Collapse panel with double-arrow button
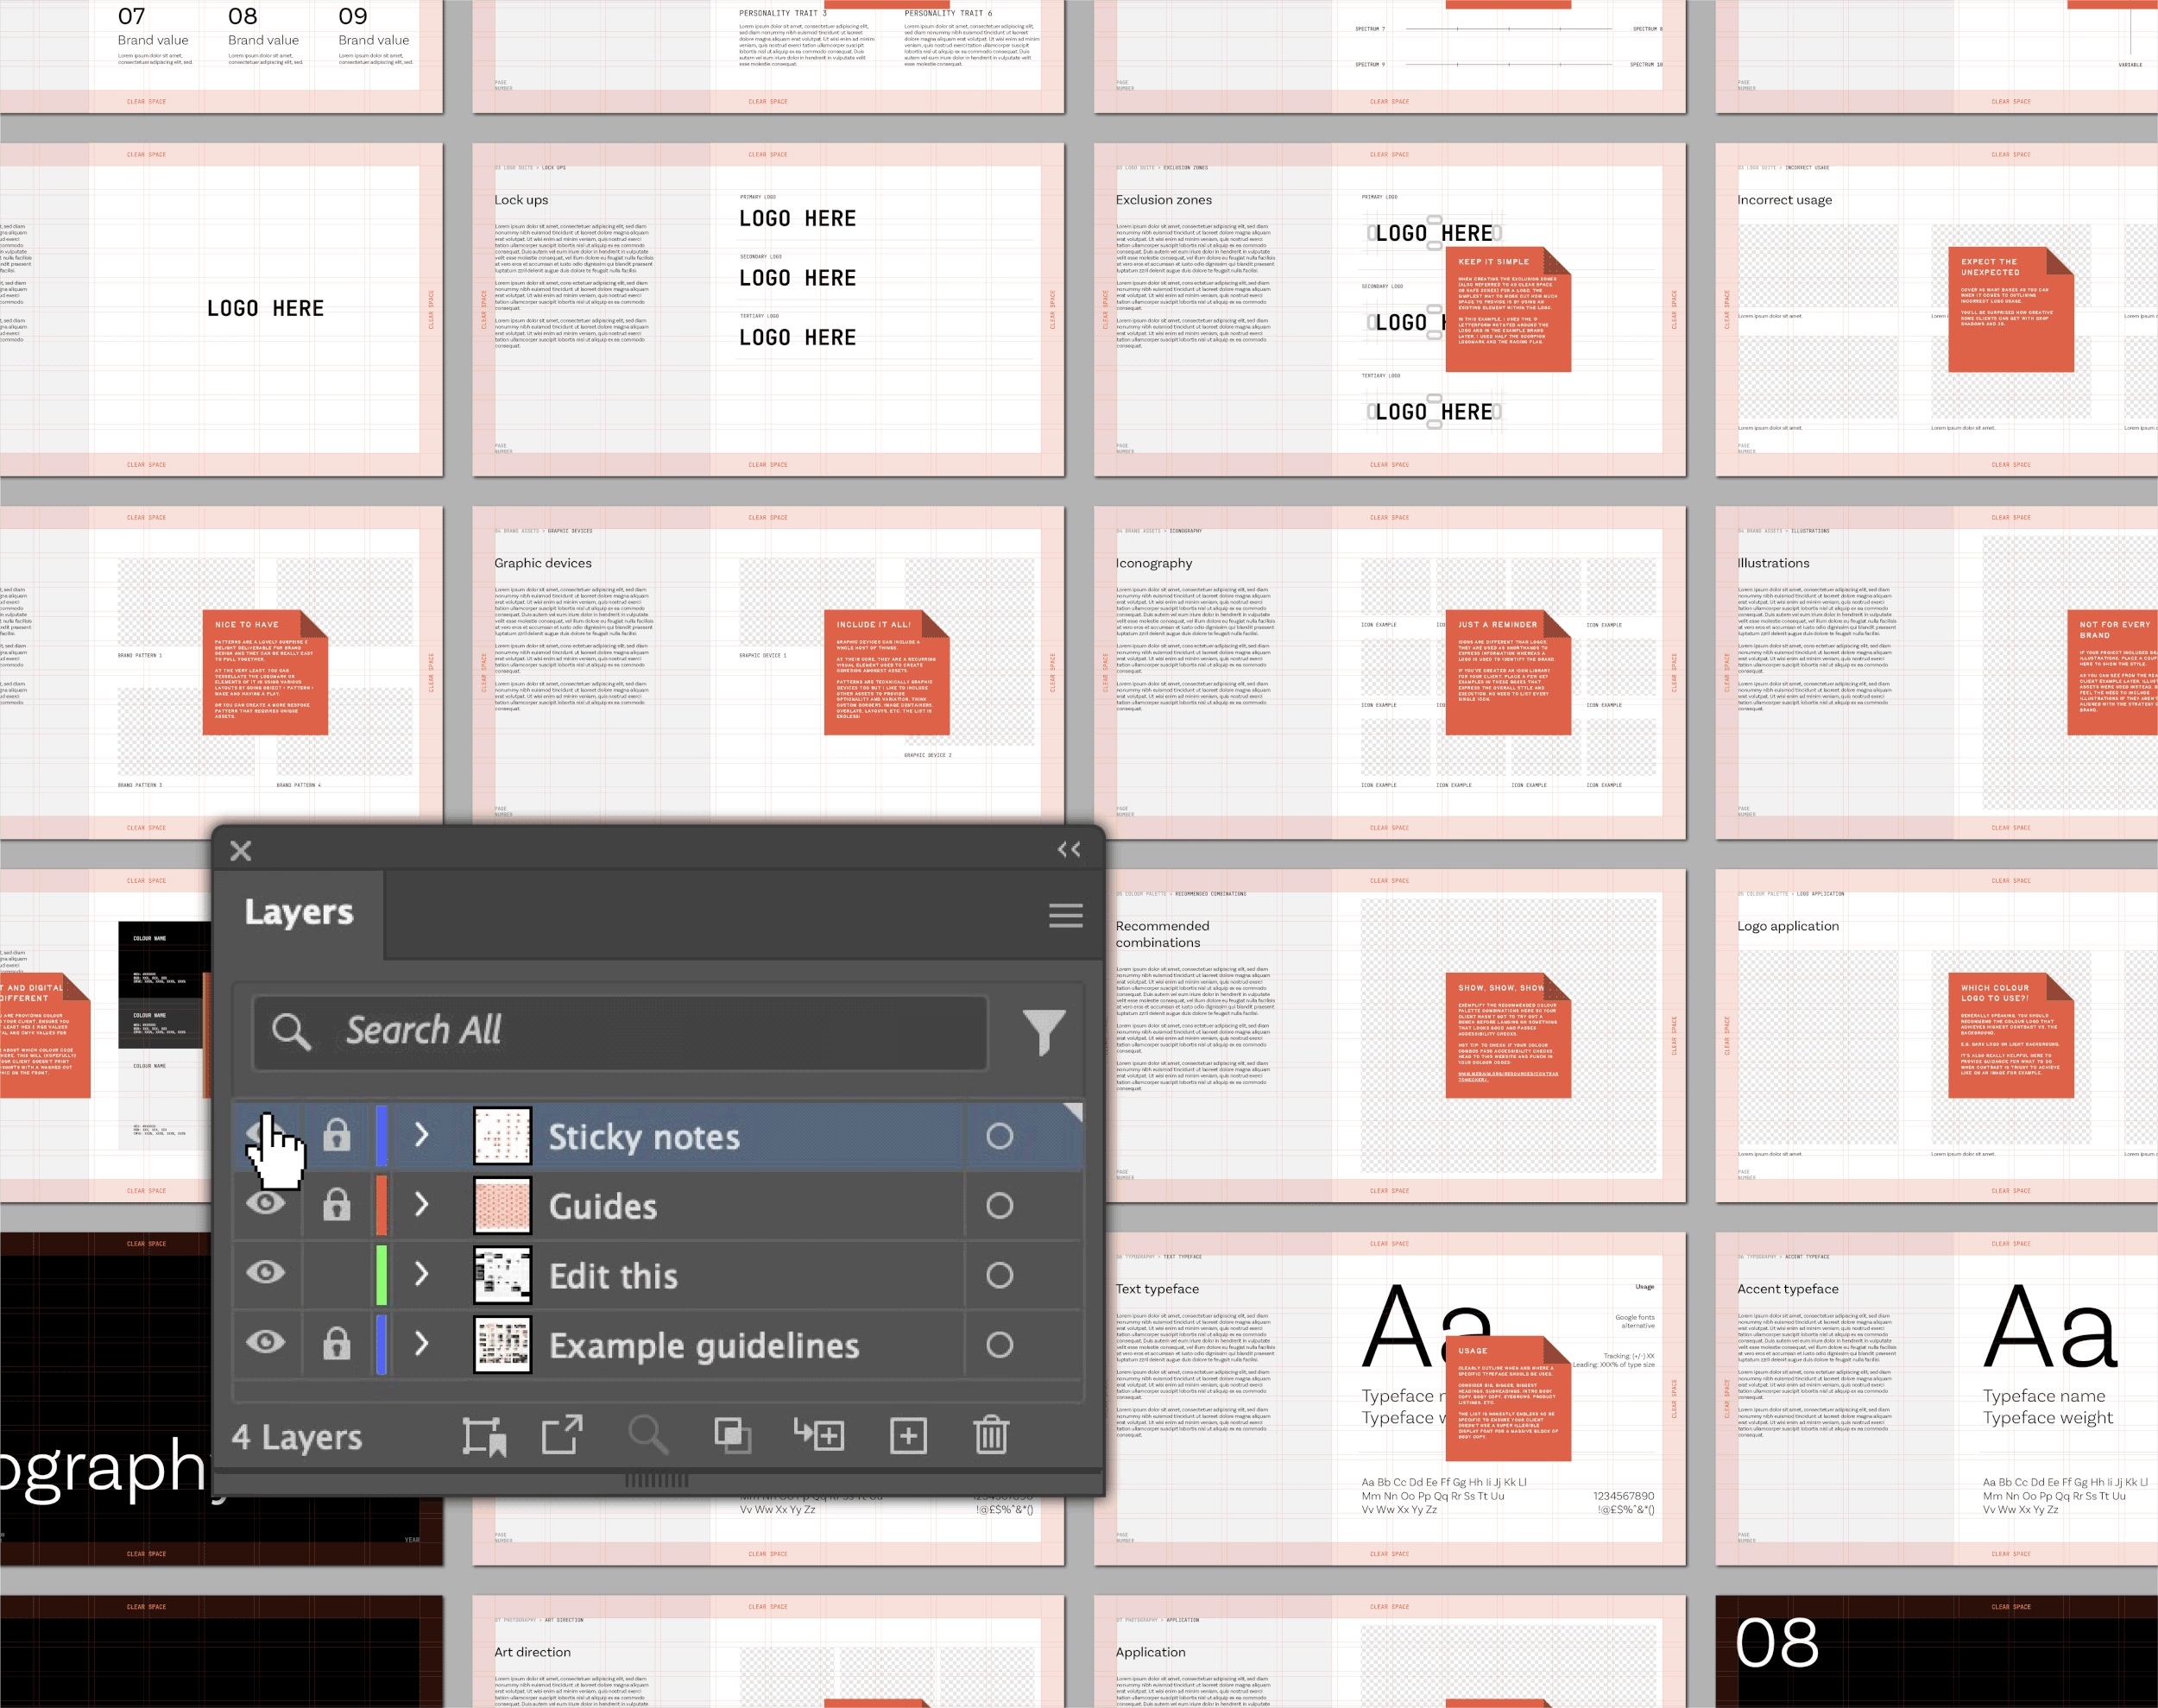 point(1068,850)
